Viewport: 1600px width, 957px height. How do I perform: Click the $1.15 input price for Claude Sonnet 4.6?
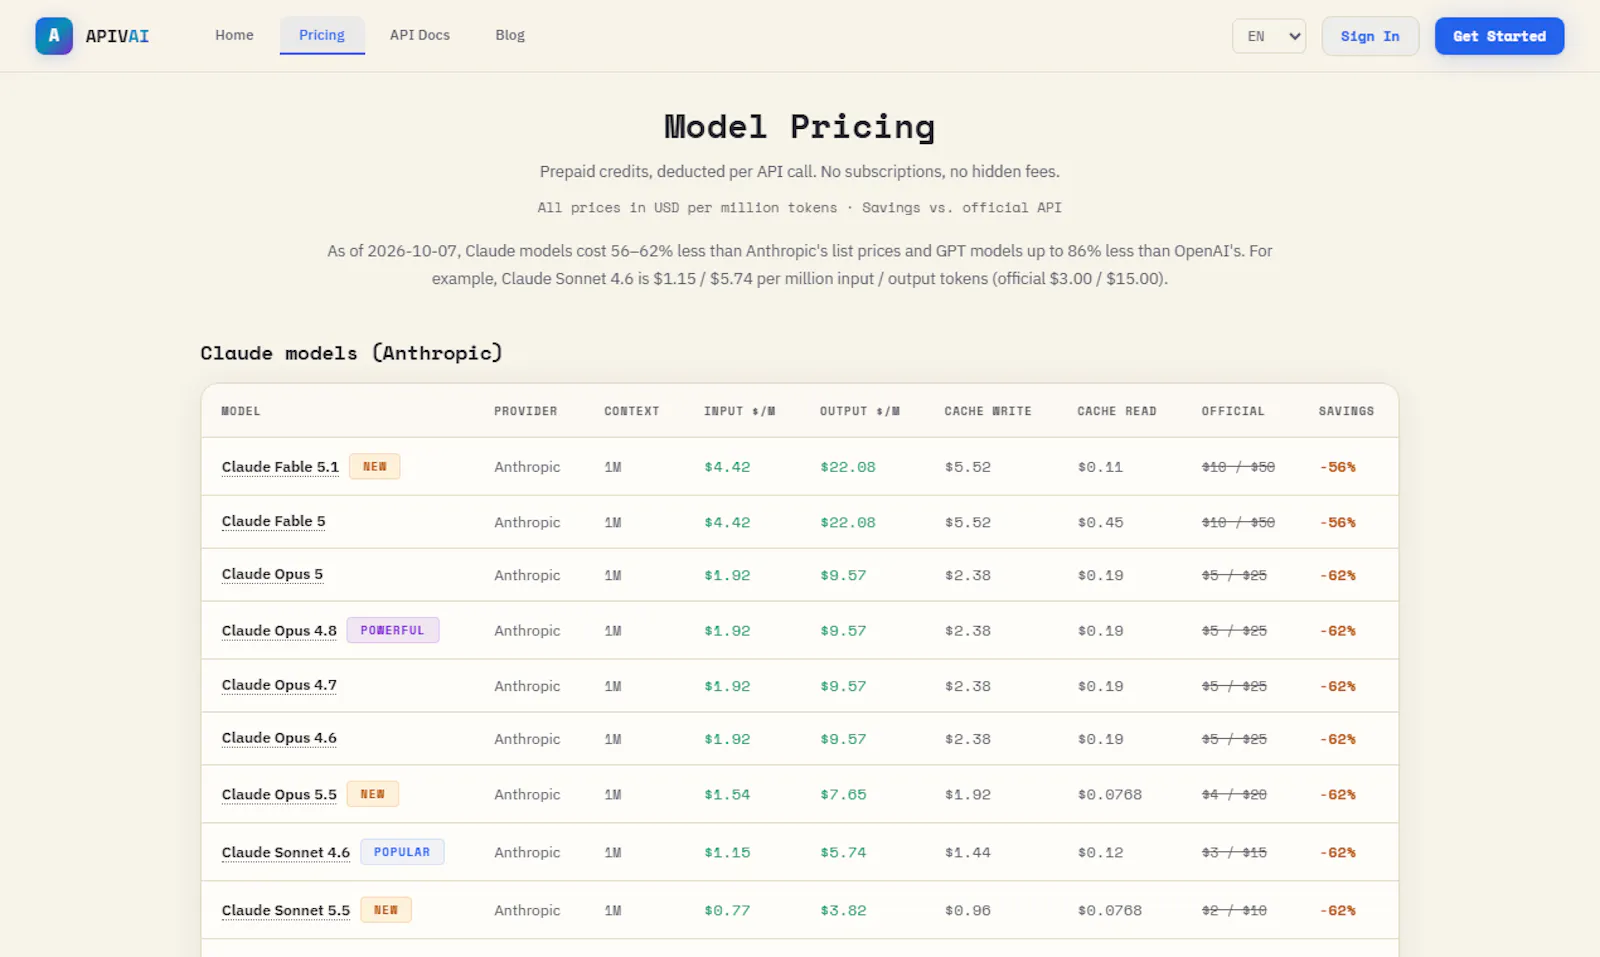pos(727,853)
